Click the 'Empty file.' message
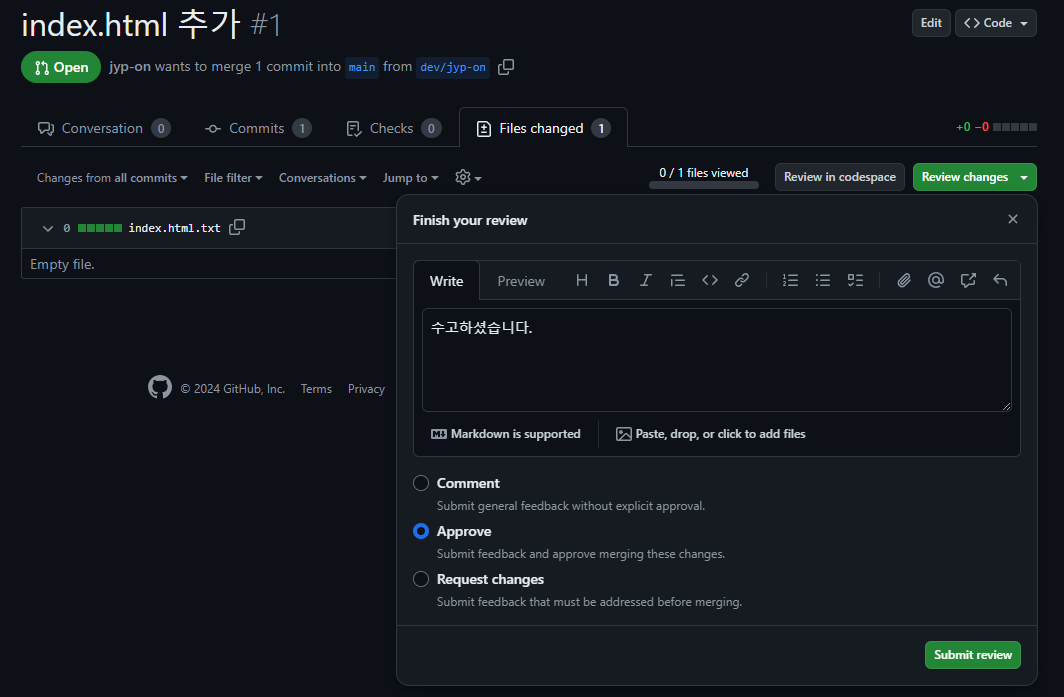Screen dimensions: 1064x697 click(62, 264)
